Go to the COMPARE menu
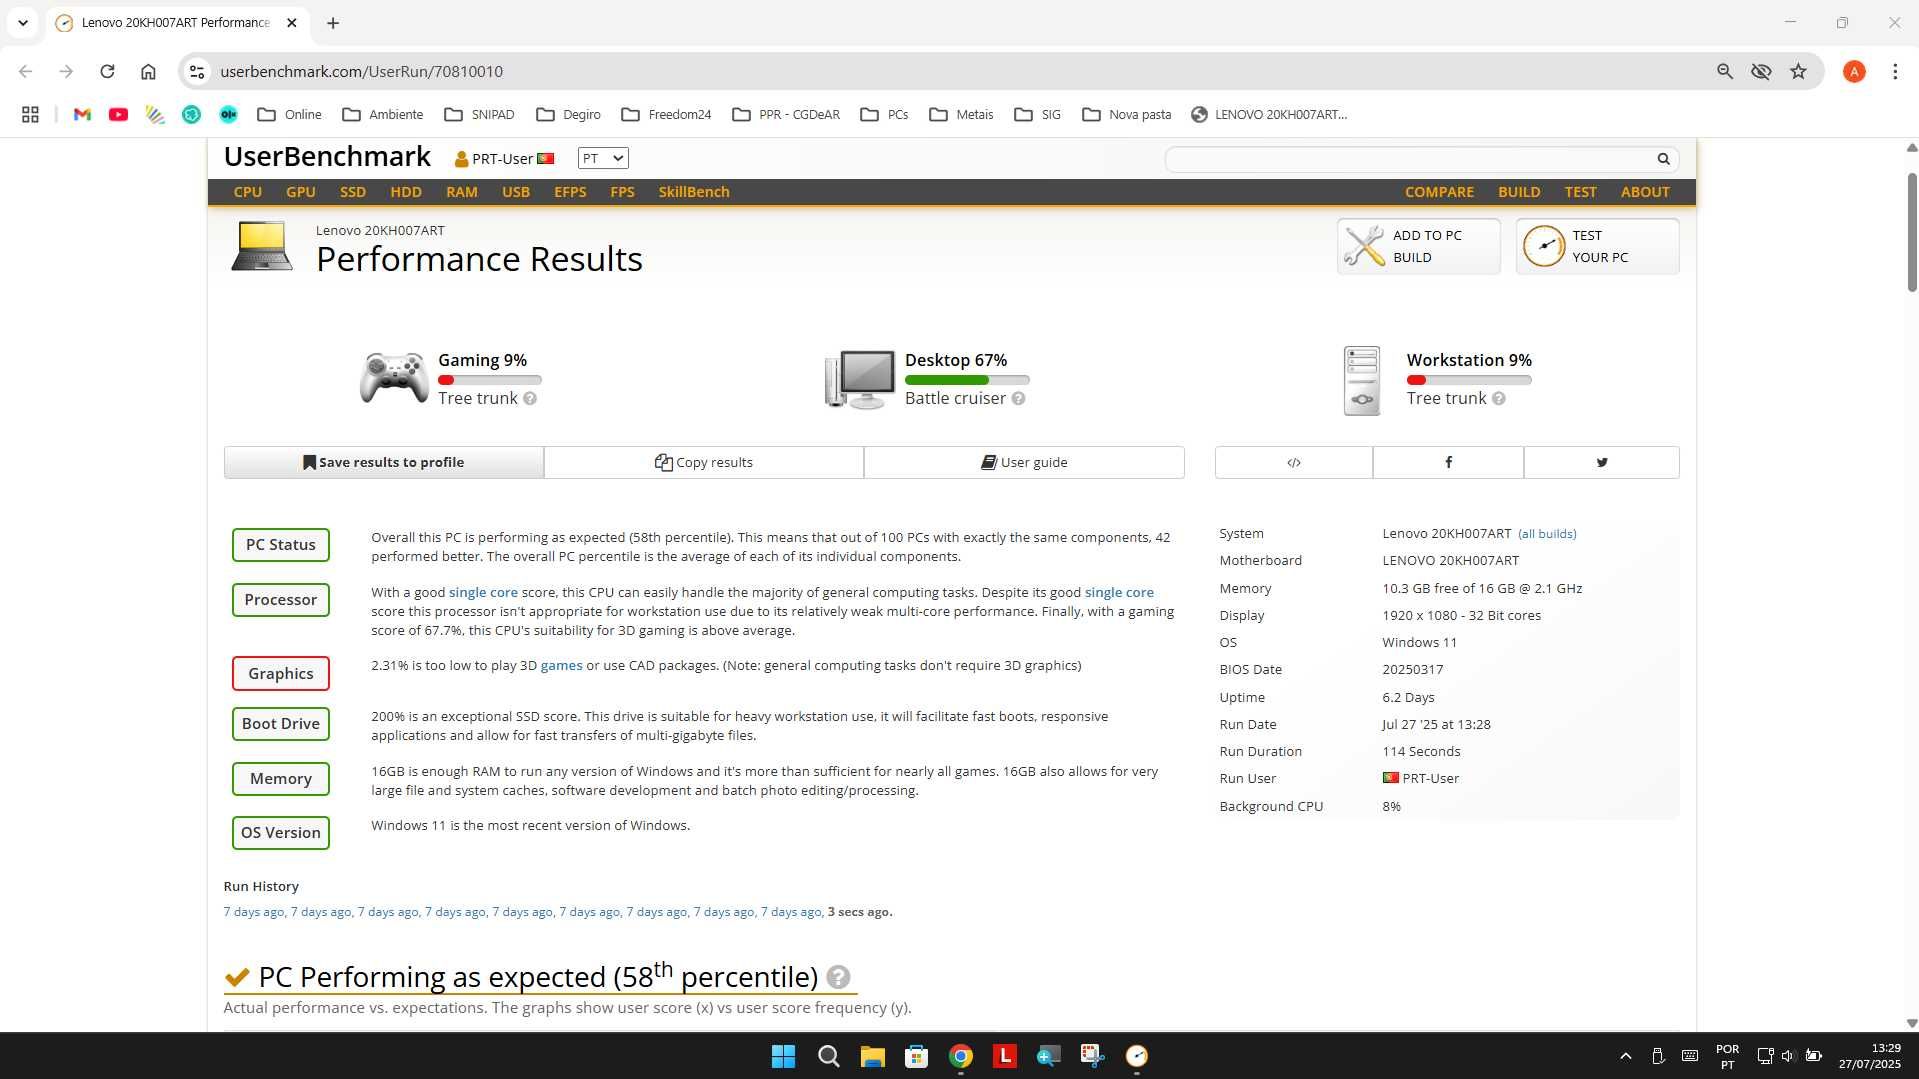Screen dimensions: 1919x1079 click(x=1439, y=192)
